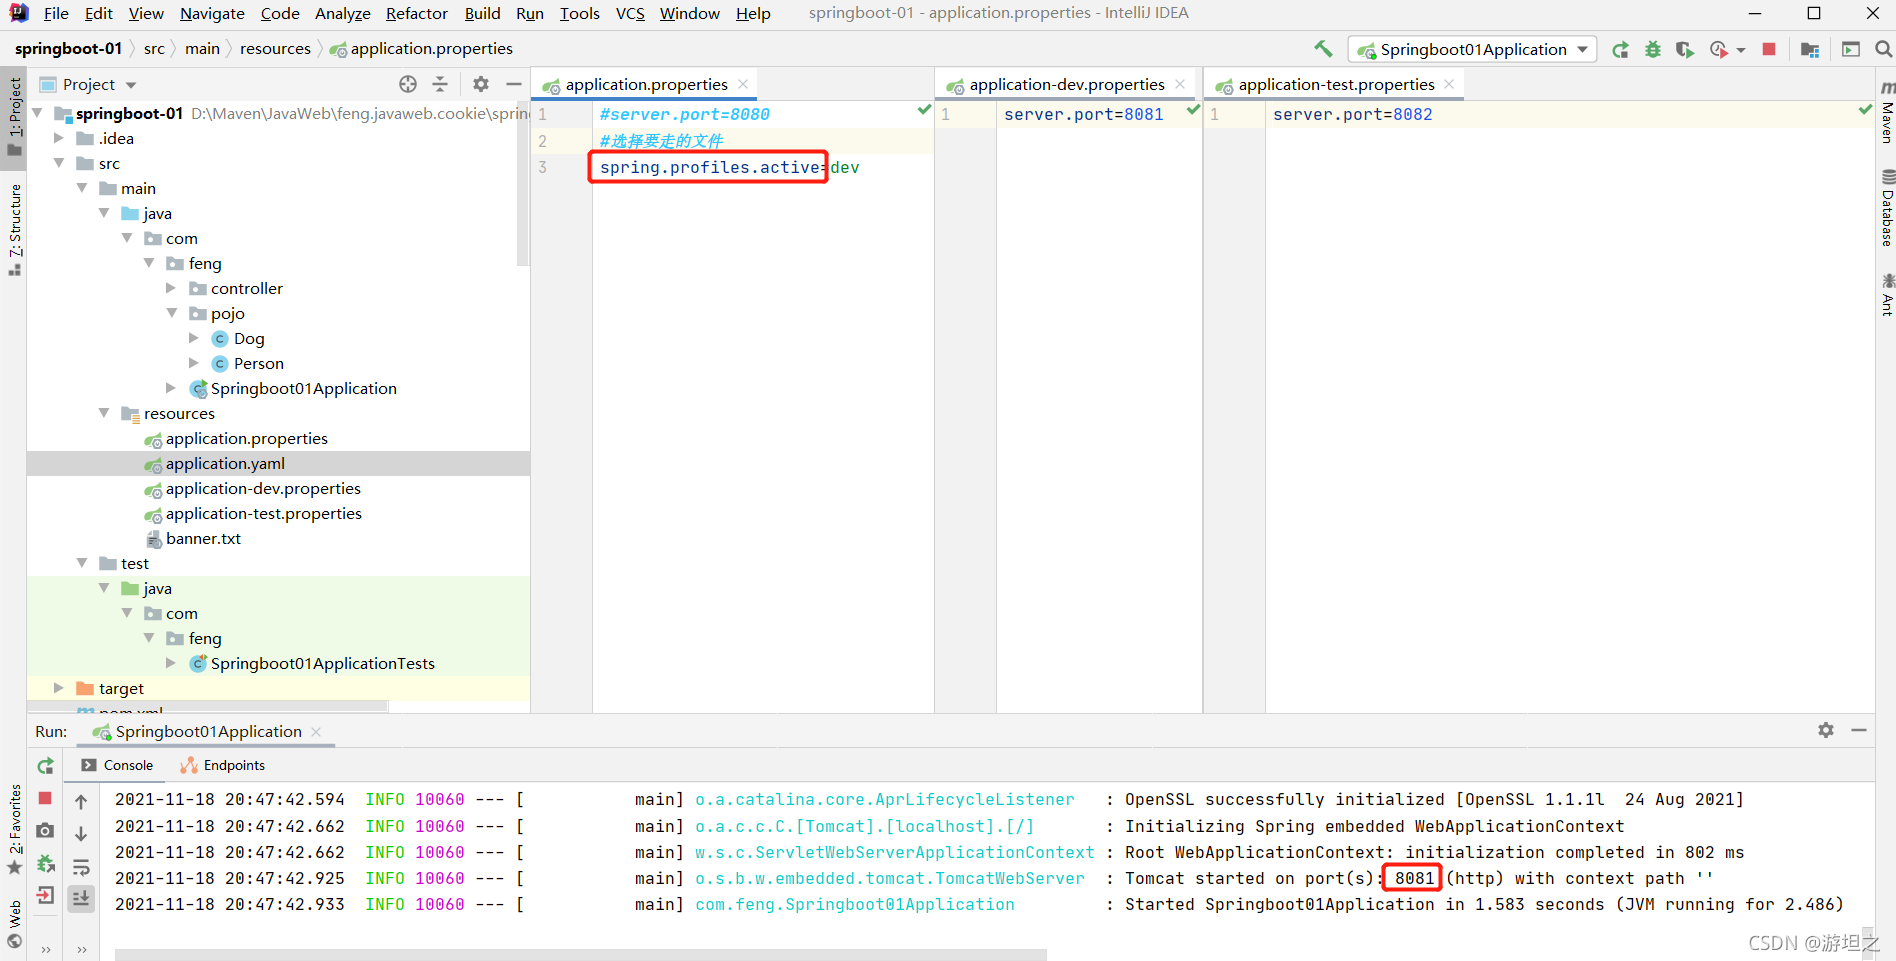The height and width of the screenshot is (961, 1896).
Task: Select the Dog class in the project tree
Action: coord(250,338)
